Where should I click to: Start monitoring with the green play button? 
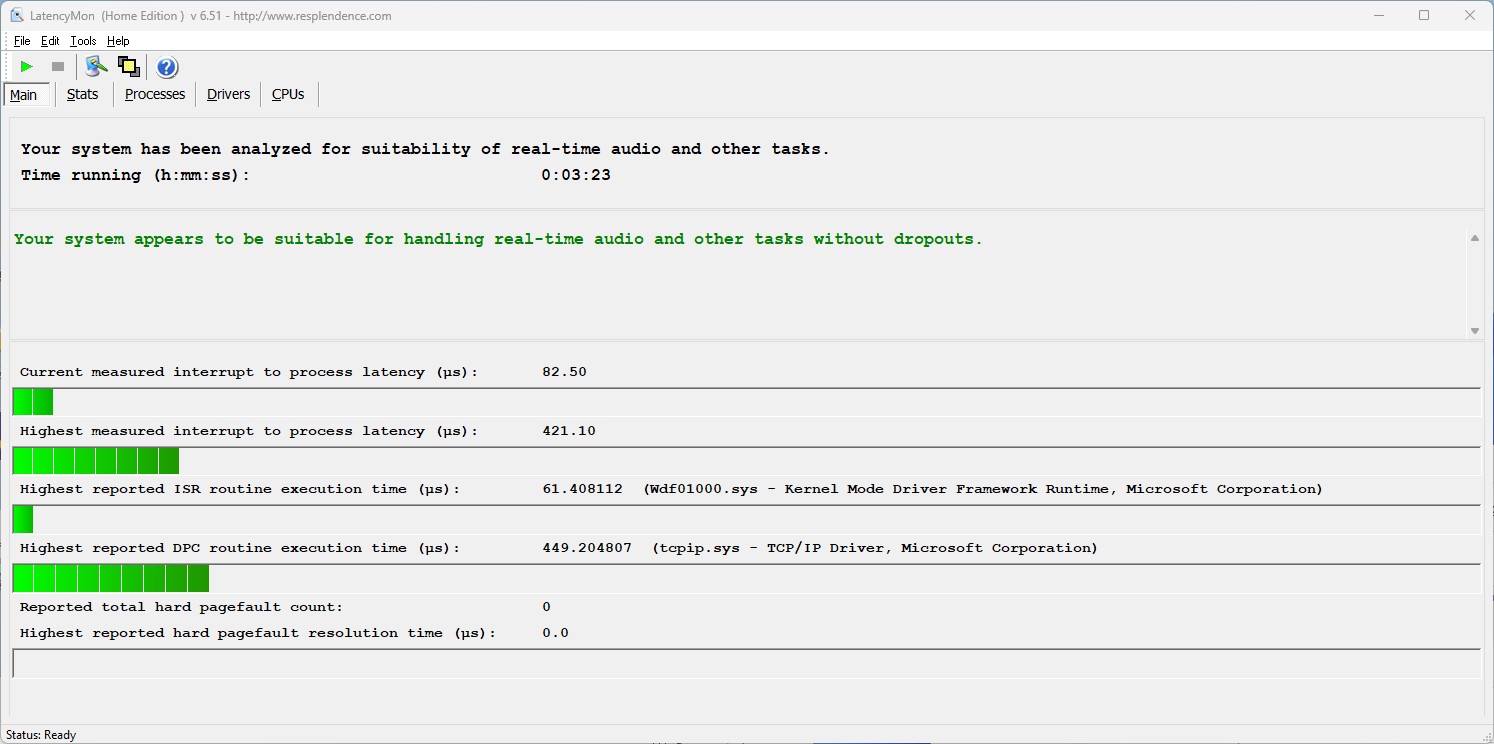pos(27,67)
